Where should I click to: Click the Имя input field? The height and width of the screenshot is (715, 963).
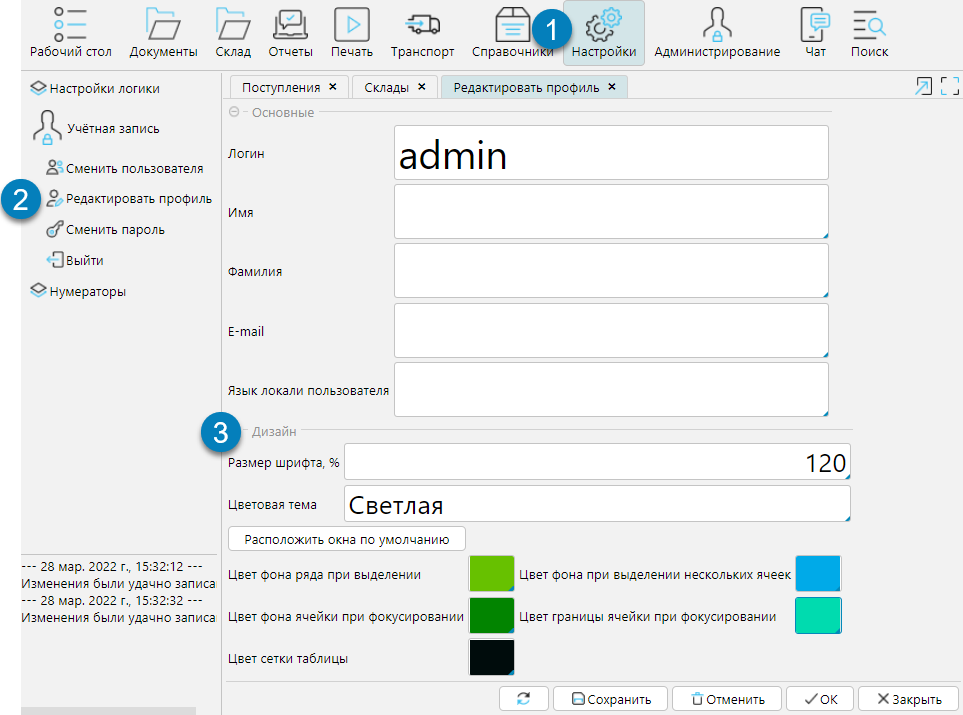tap(611, 212)
